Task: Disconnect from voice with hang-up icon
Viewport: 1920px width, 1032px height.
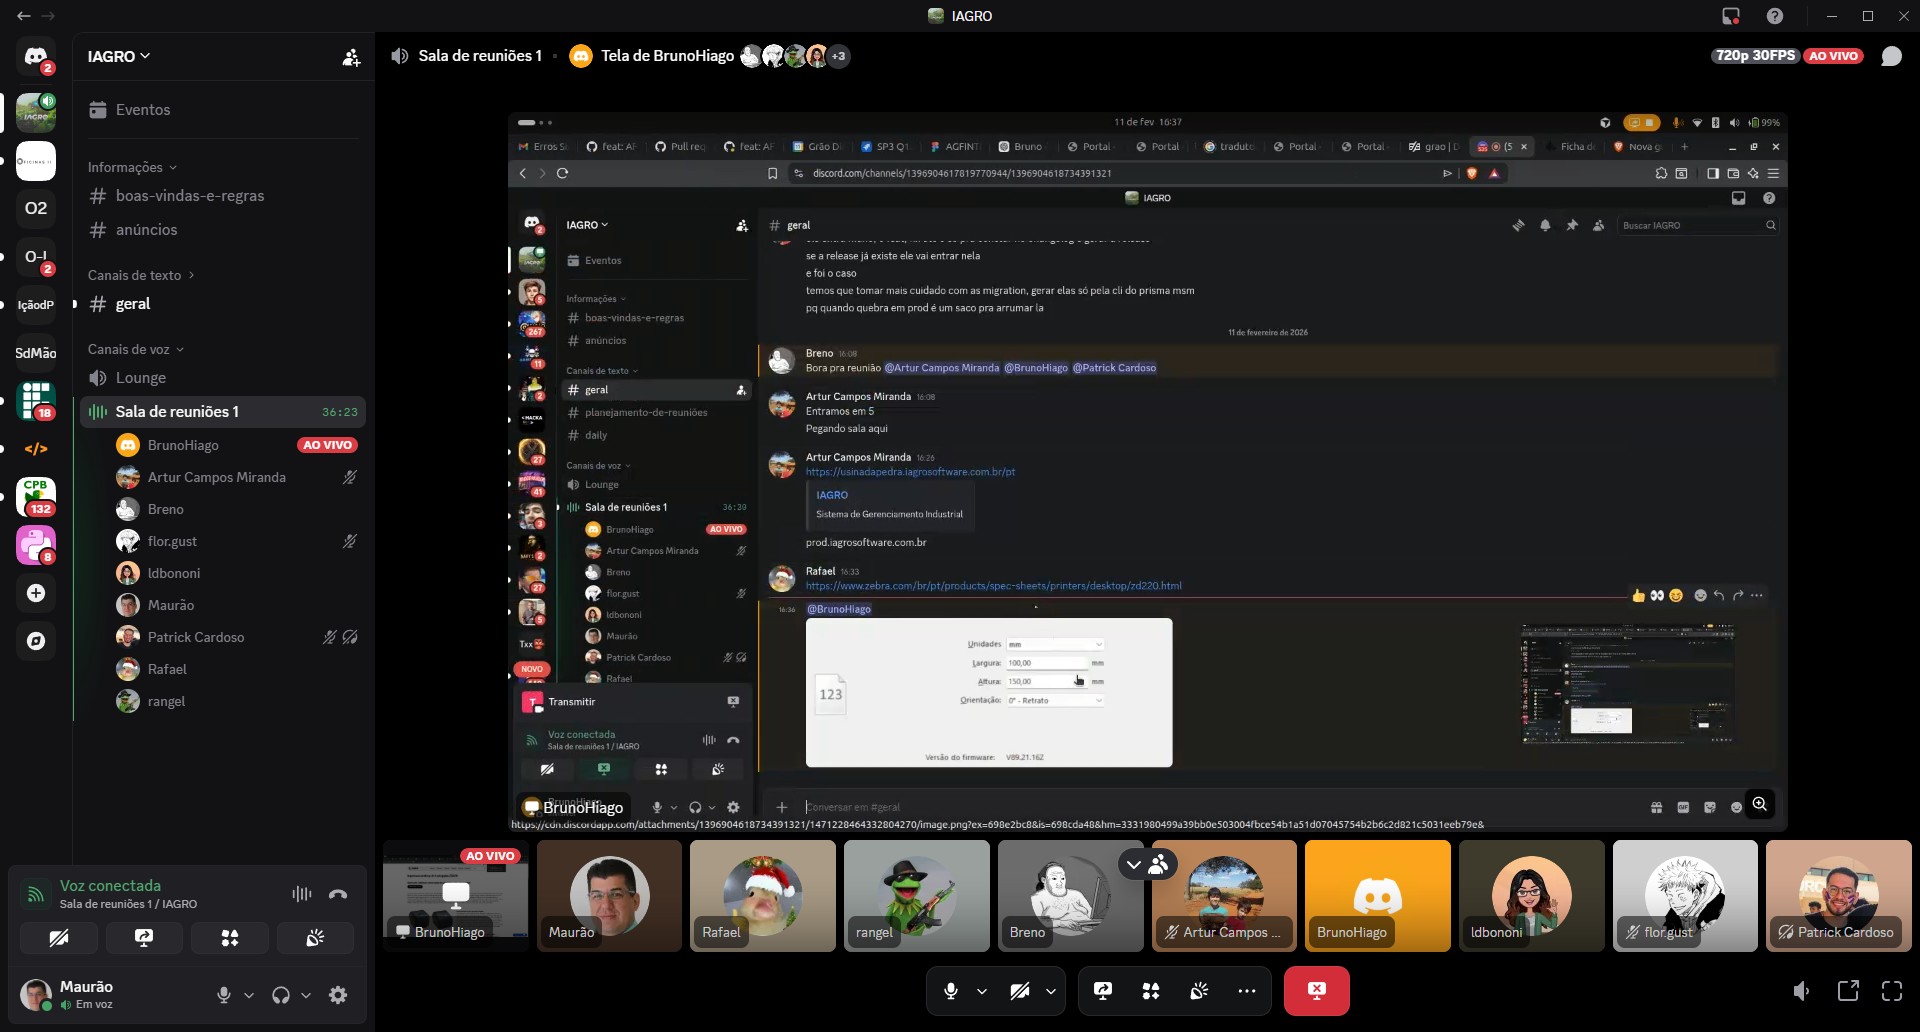Action: [x=338, y=894]
